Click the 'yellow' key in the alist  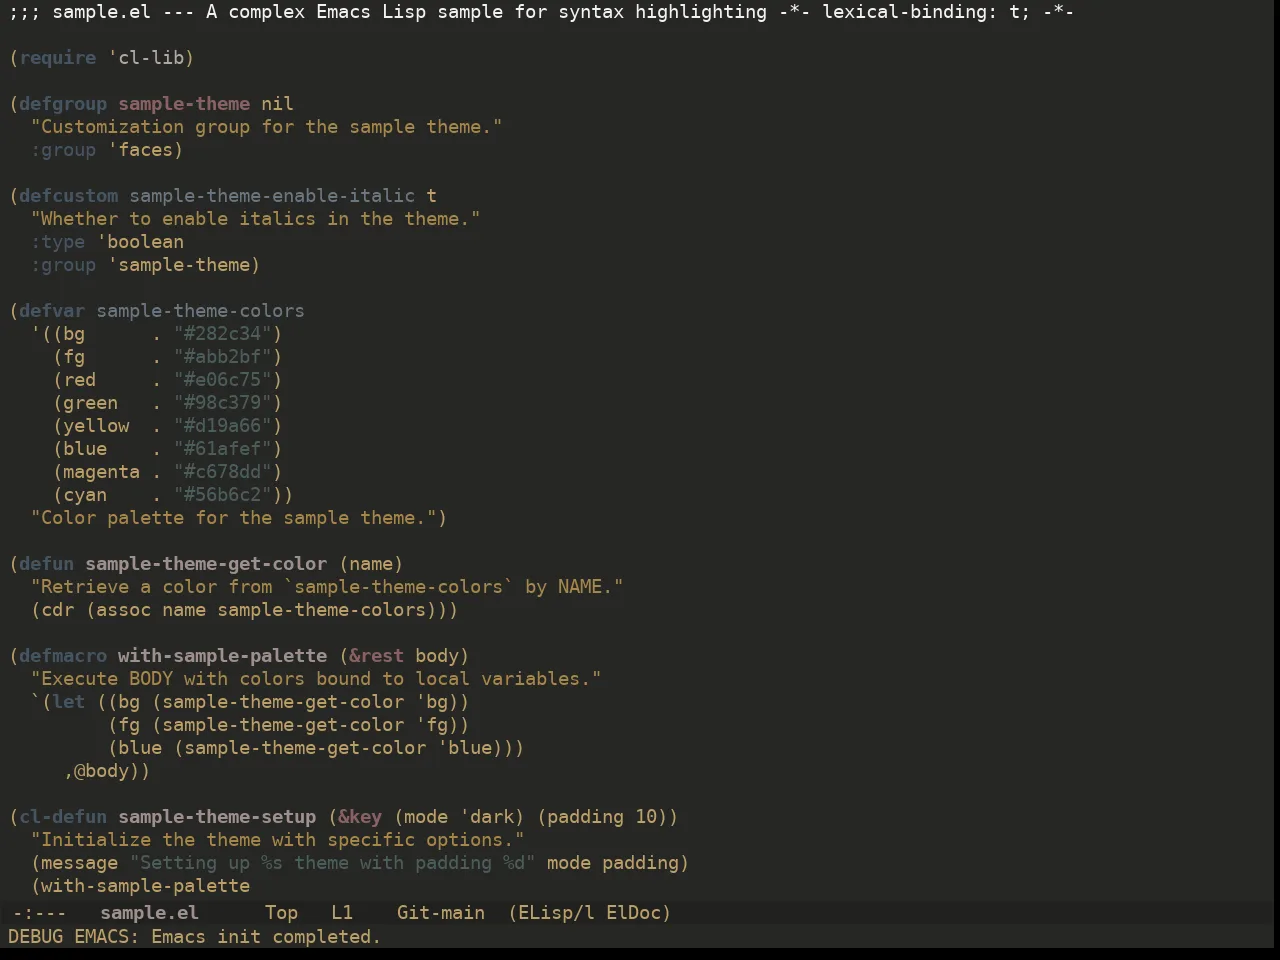[97, 426]
